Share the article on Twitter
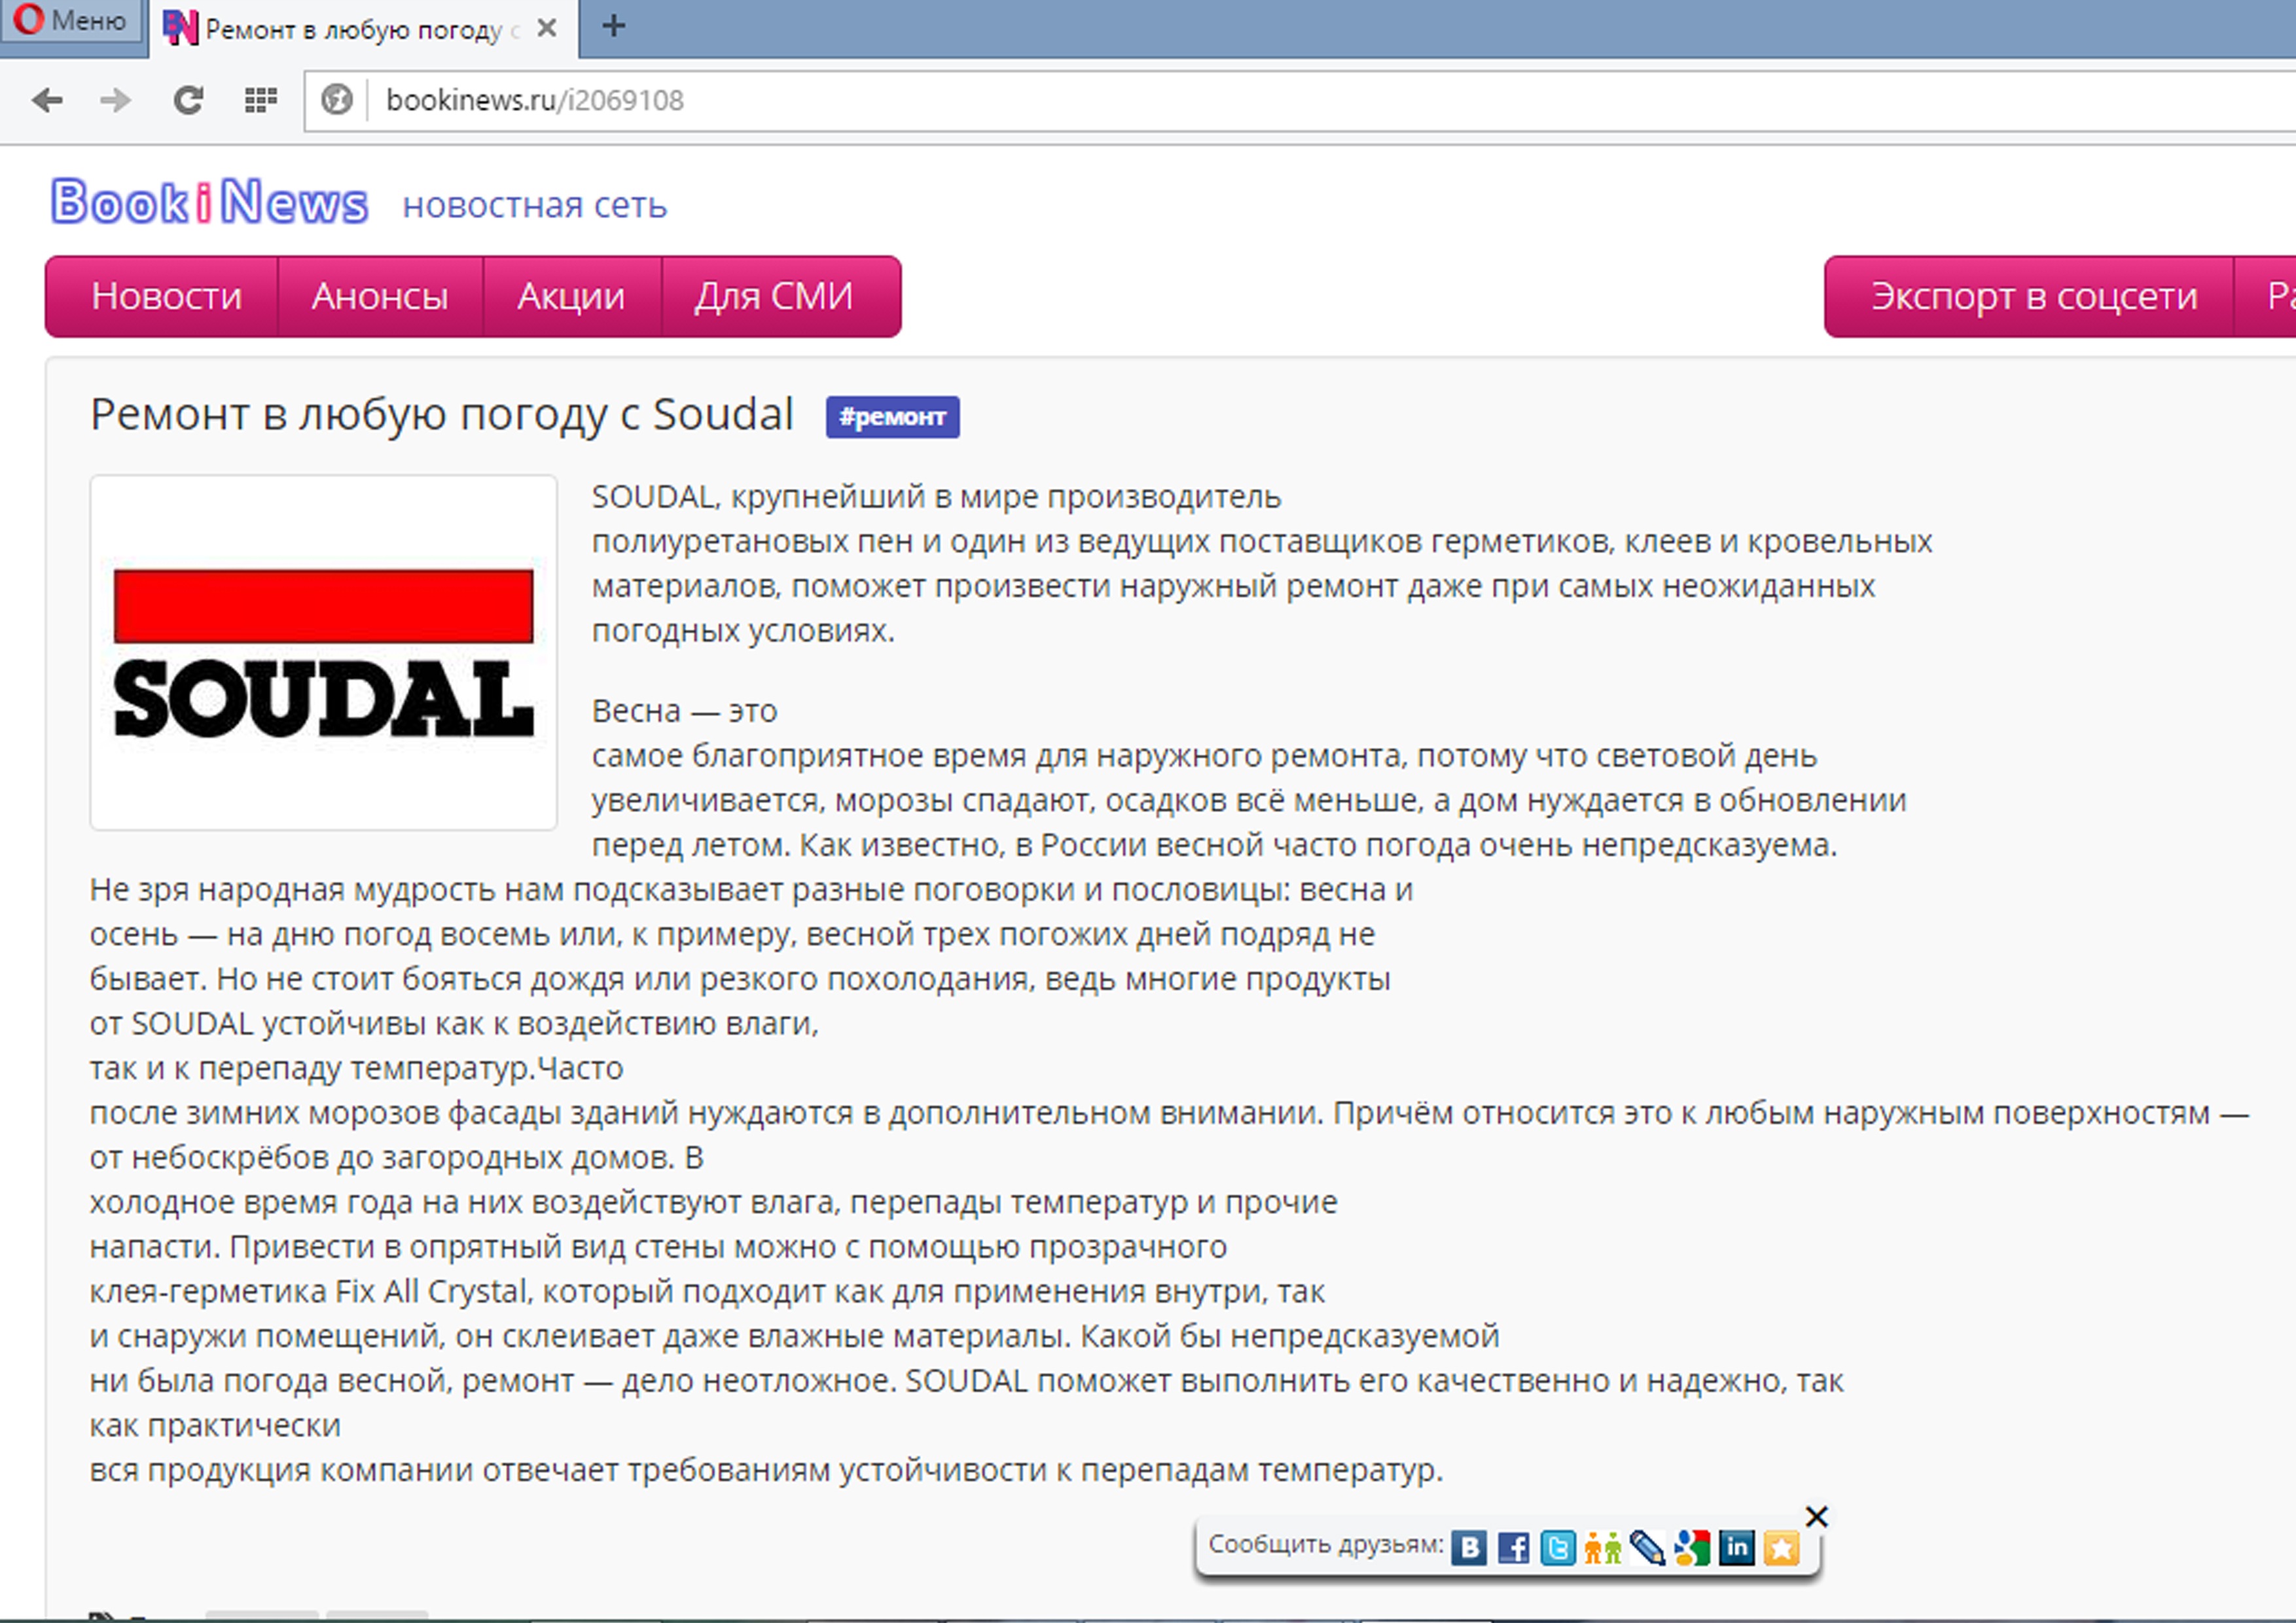The height and width of the screenshot is (1623, 2296). coord(1558,1548)
